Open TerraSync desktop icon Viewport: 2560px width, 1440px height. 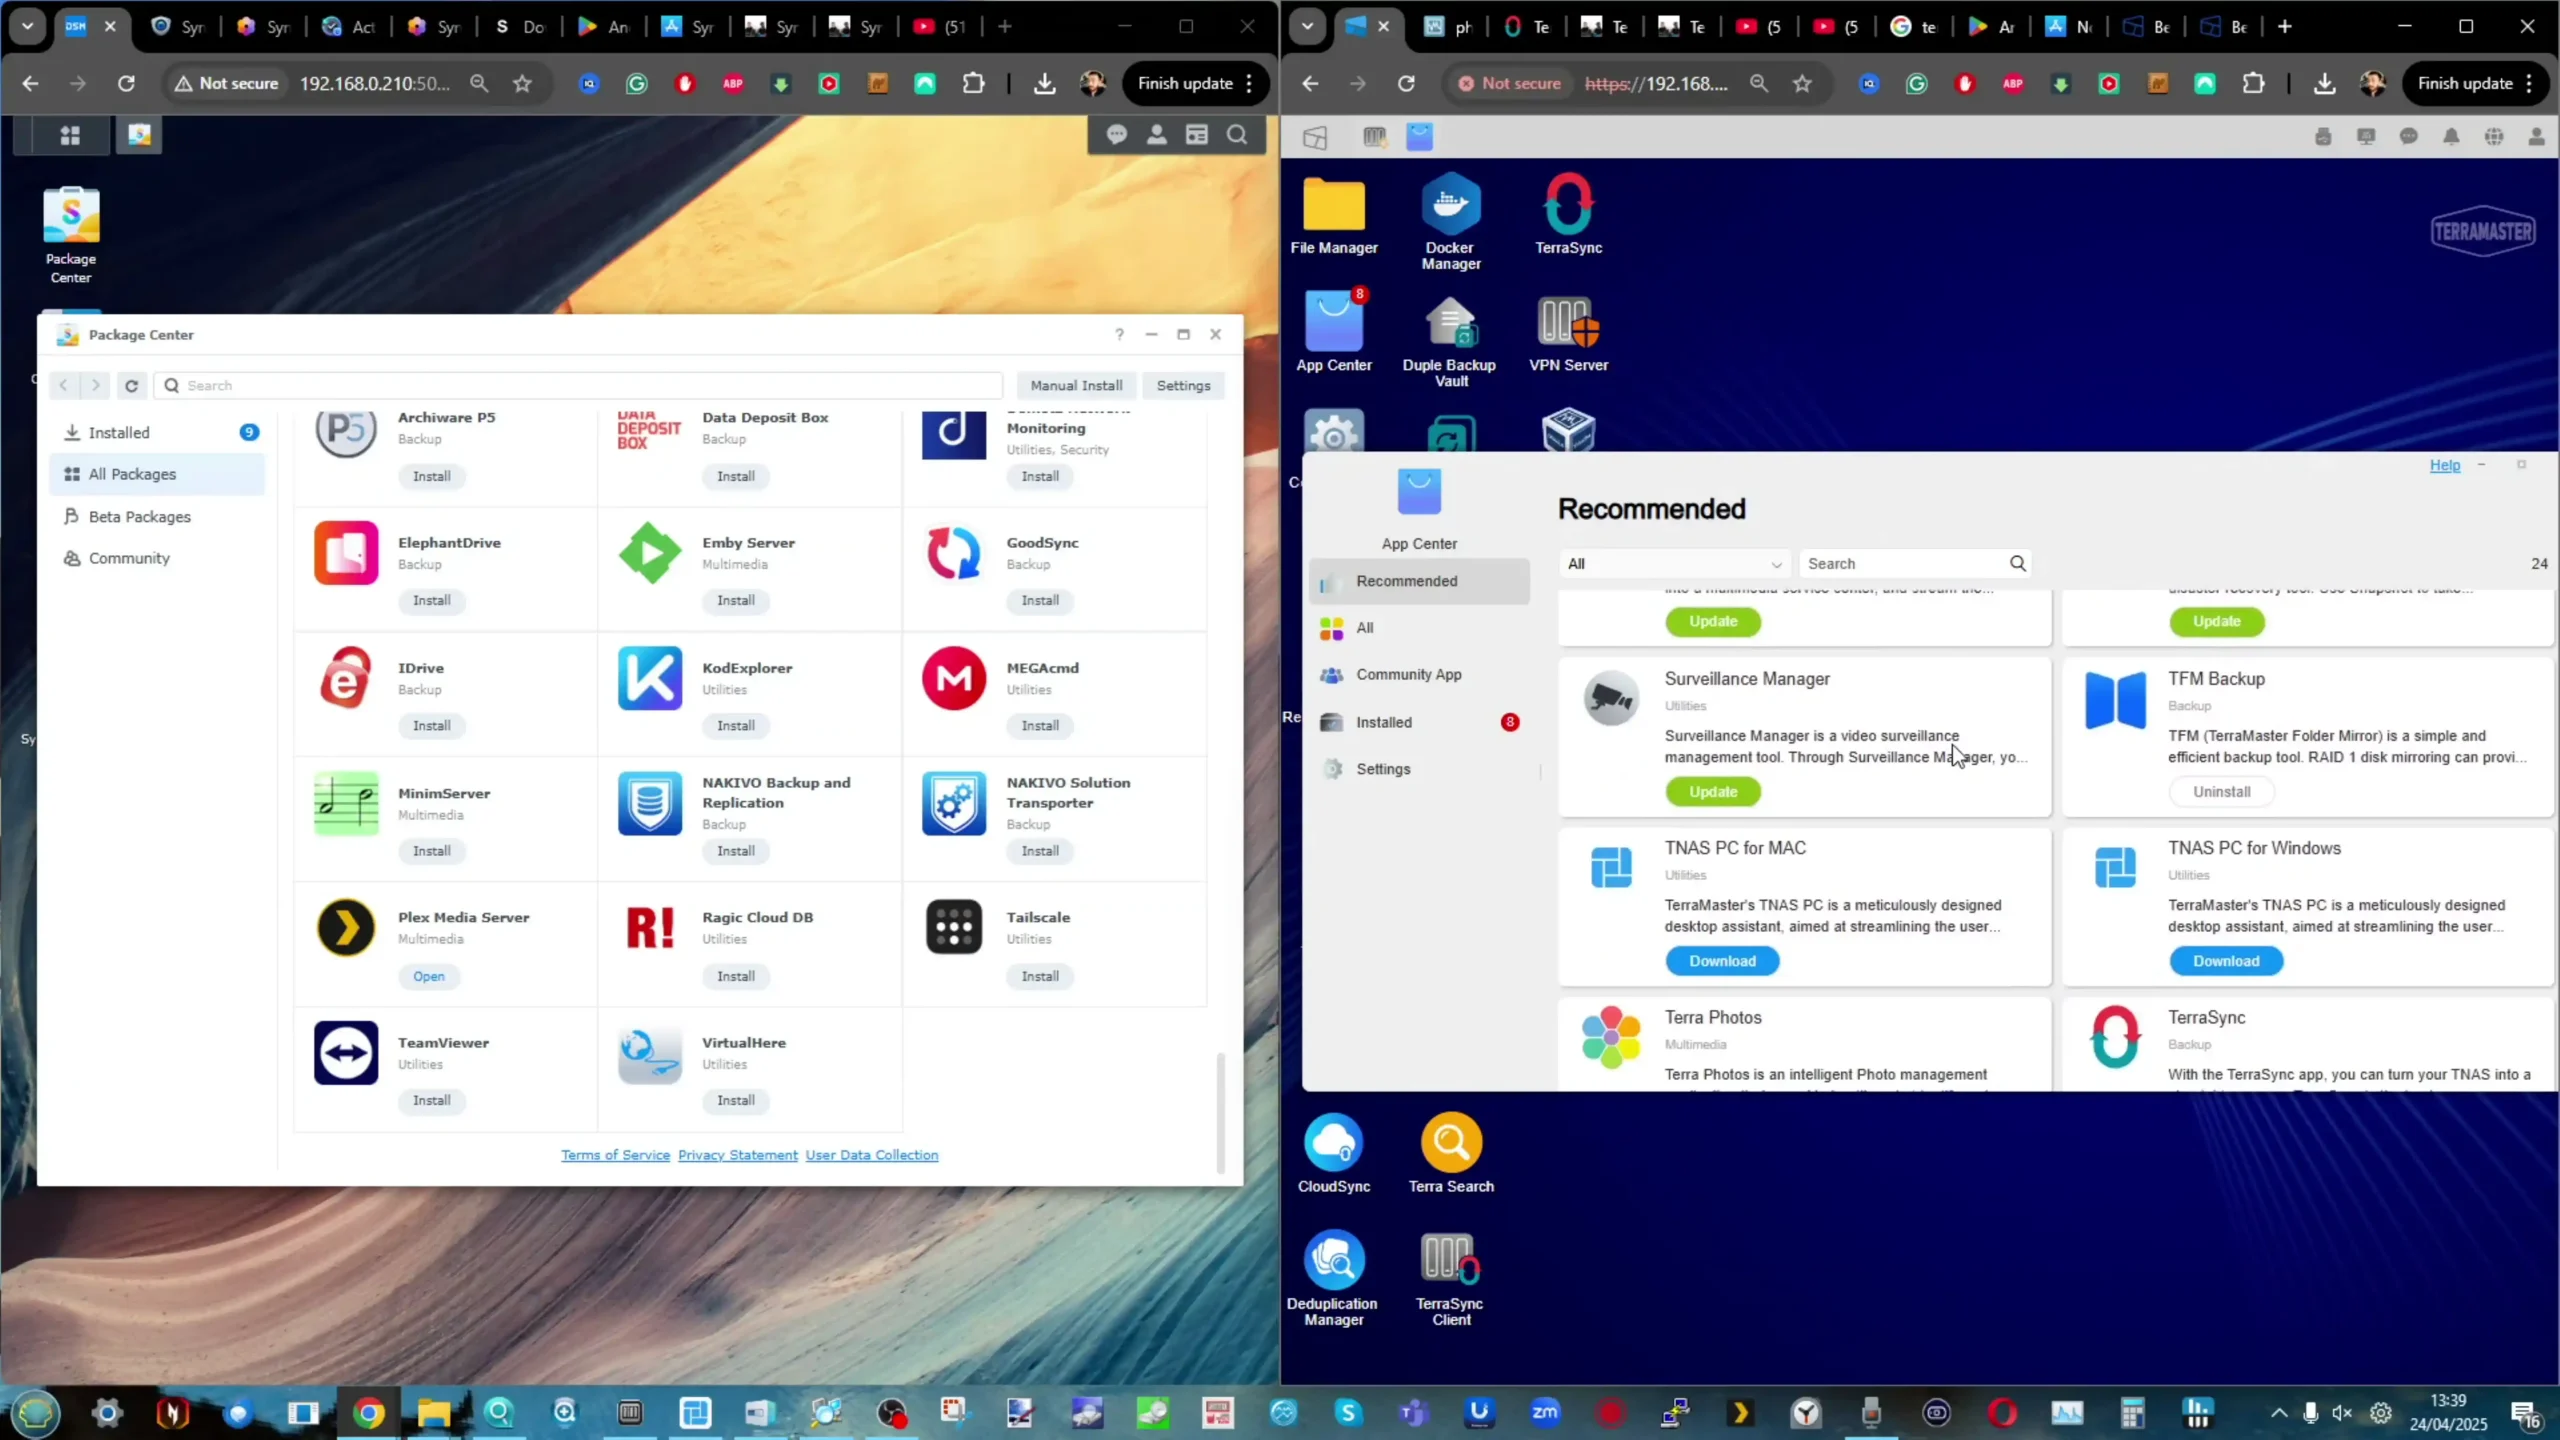[1568, 215]
